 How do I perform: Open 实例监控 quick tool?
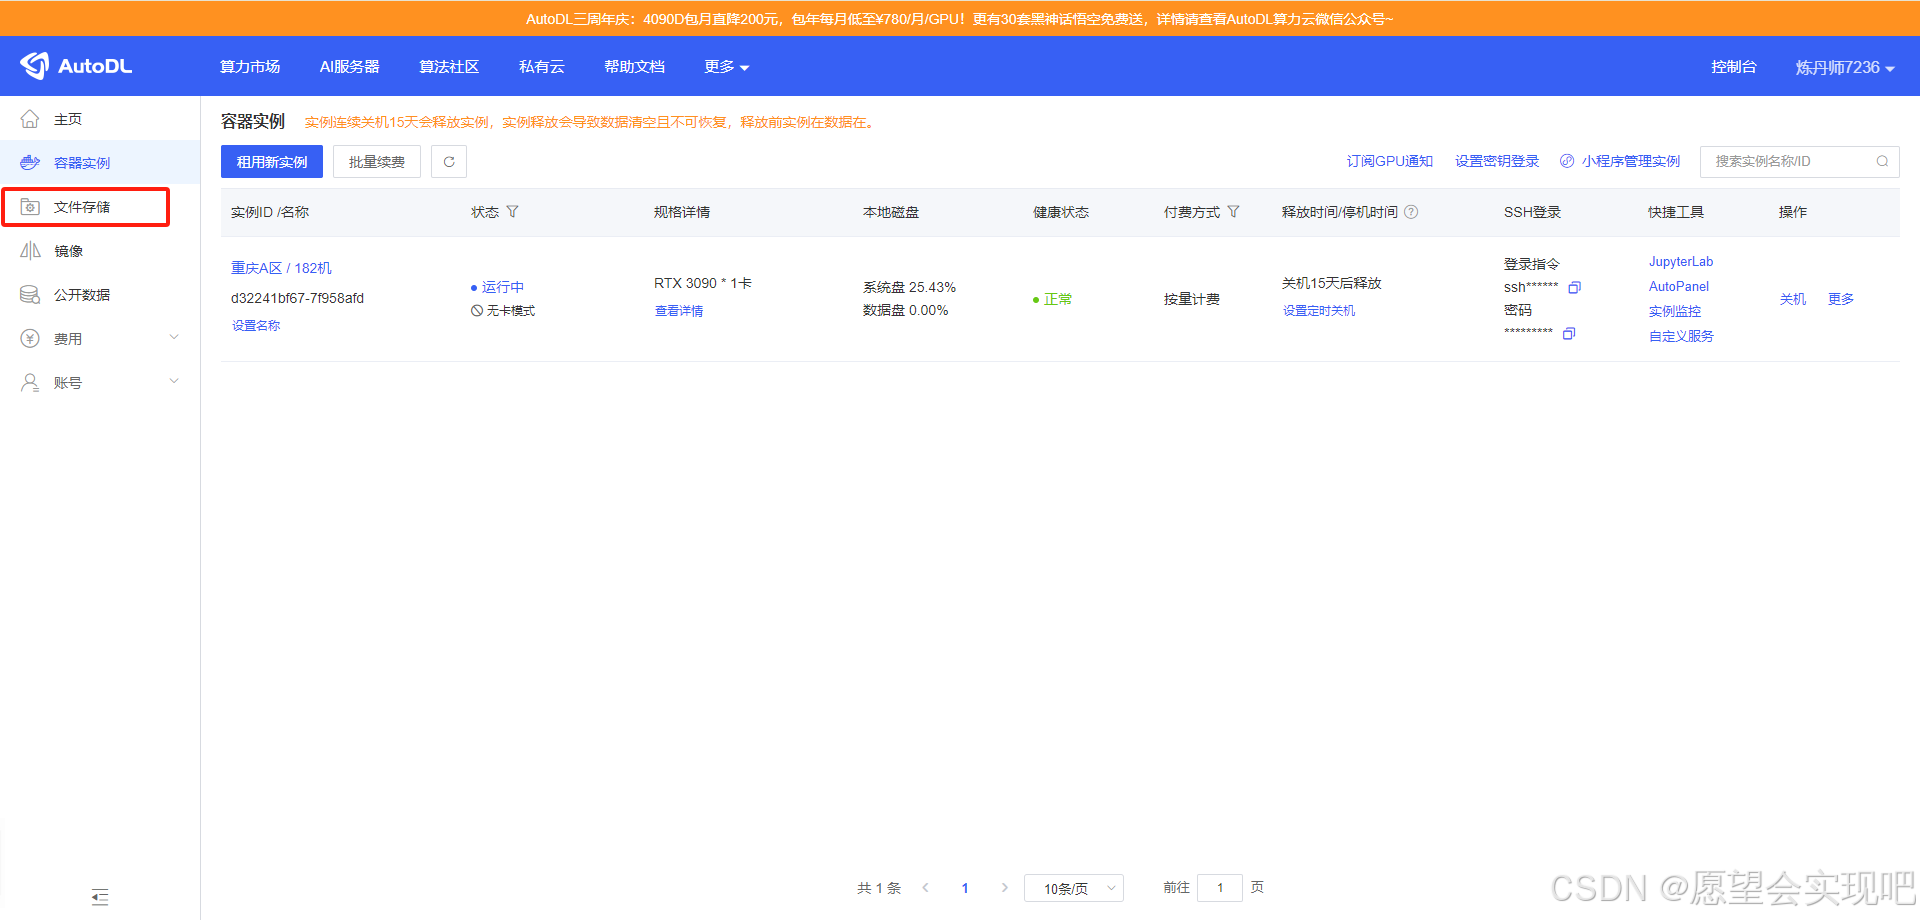[x=1675, y=312]
